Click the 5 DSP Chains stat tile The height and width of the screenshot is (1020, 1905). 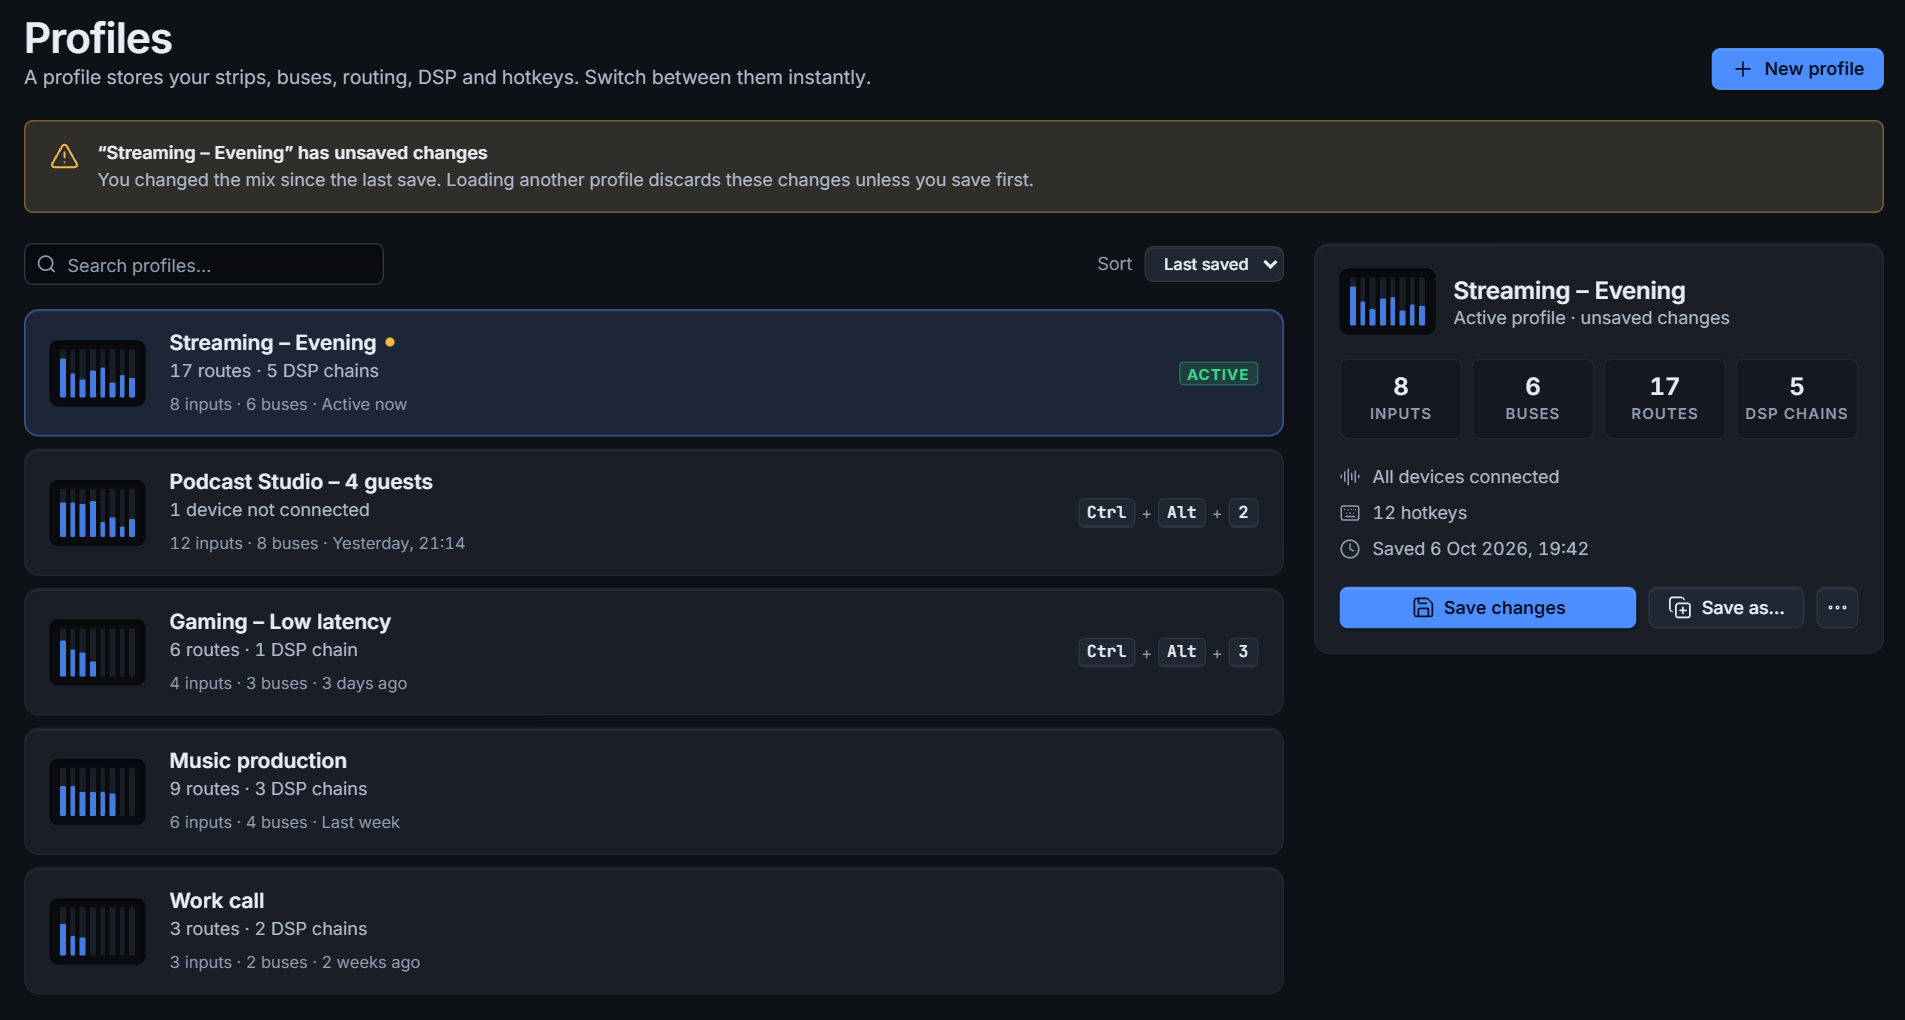(x=1796, y=399)
